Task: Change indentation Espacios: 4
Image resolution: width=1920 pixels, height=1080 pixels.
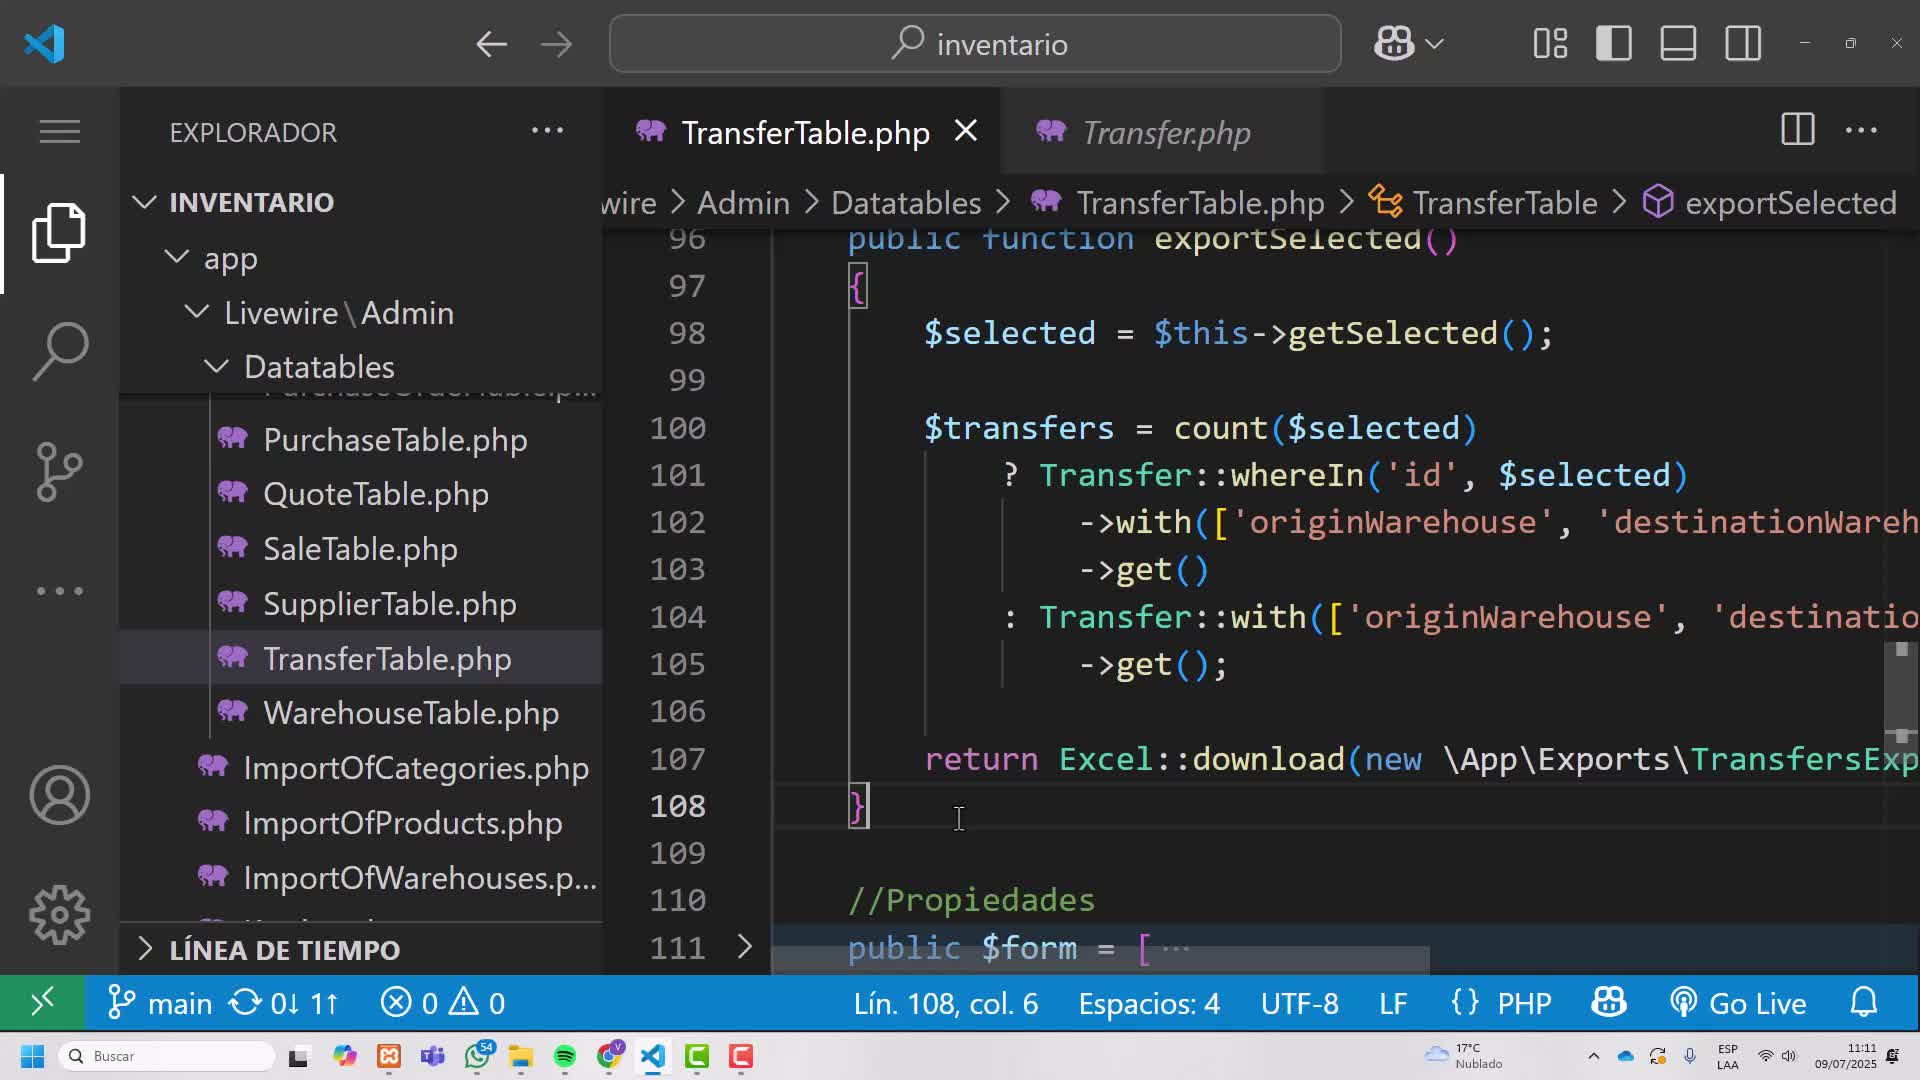Action: point(1149,1002)
